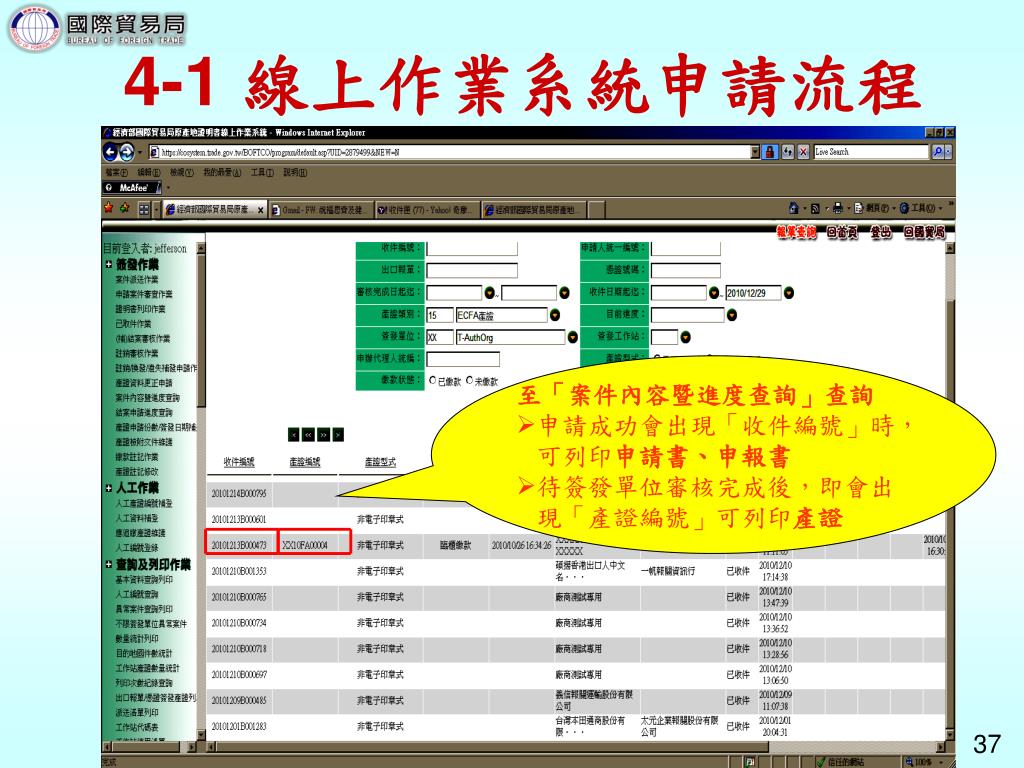Open the 簽發工作站 dropdown button

coord(685,338)
